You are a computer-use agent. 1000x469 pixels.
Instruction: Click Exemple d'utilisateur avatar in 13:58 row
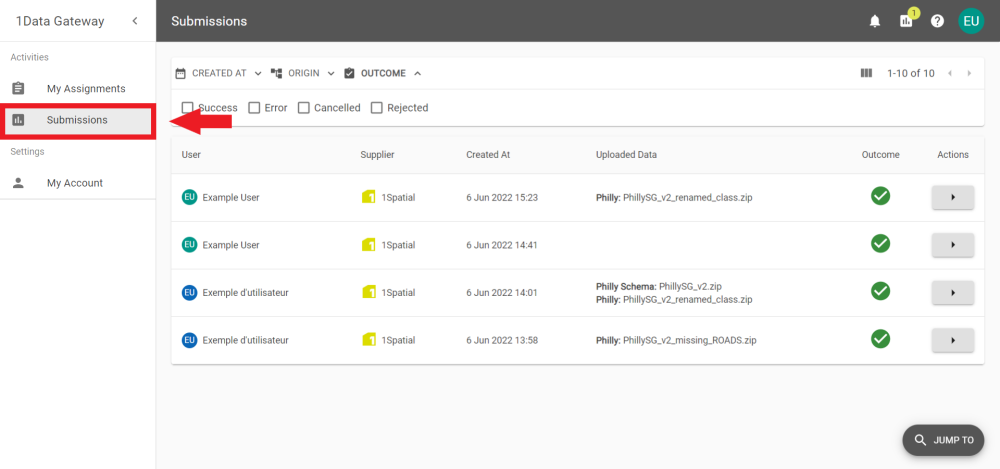click(189, 340)
